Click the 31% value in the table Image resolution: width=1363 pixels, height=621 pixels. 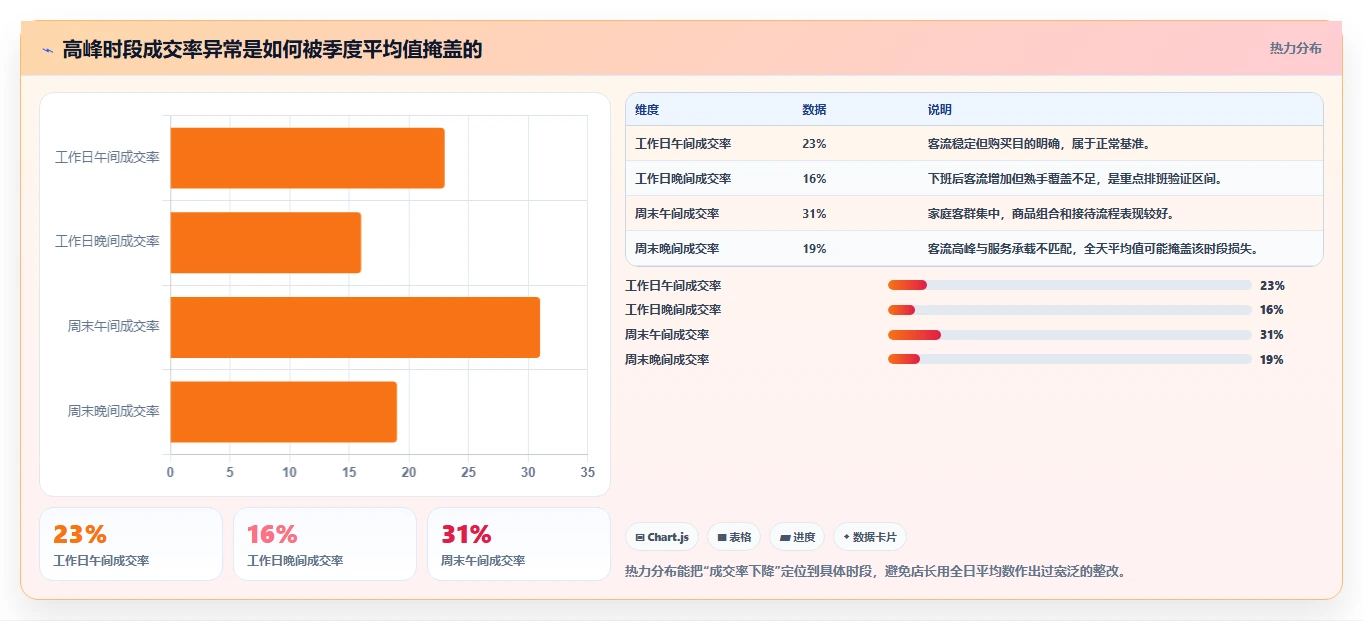click(x=814, y=214)
